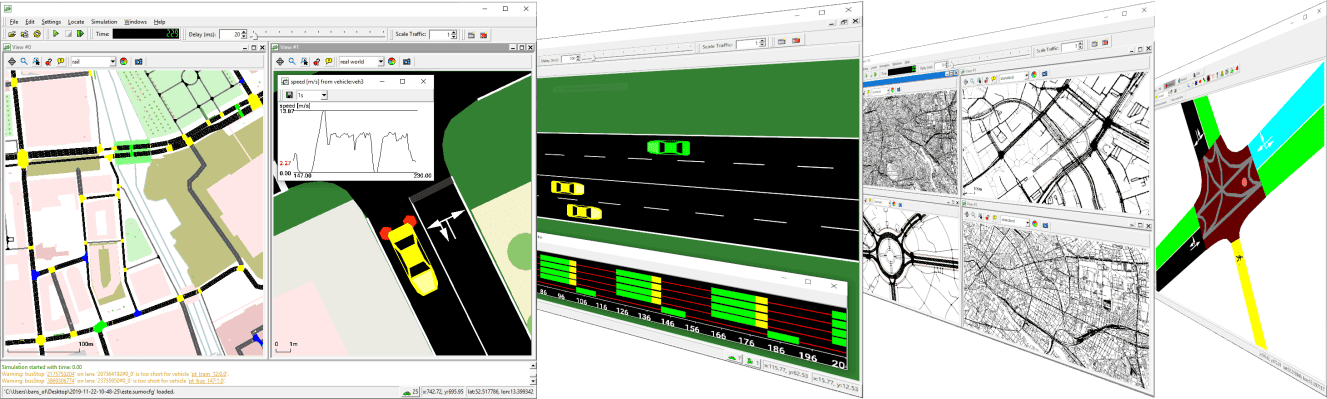Click the Scale Traffic input field
The width and height of the screenshot is (1327, 399).
(441, 34)
